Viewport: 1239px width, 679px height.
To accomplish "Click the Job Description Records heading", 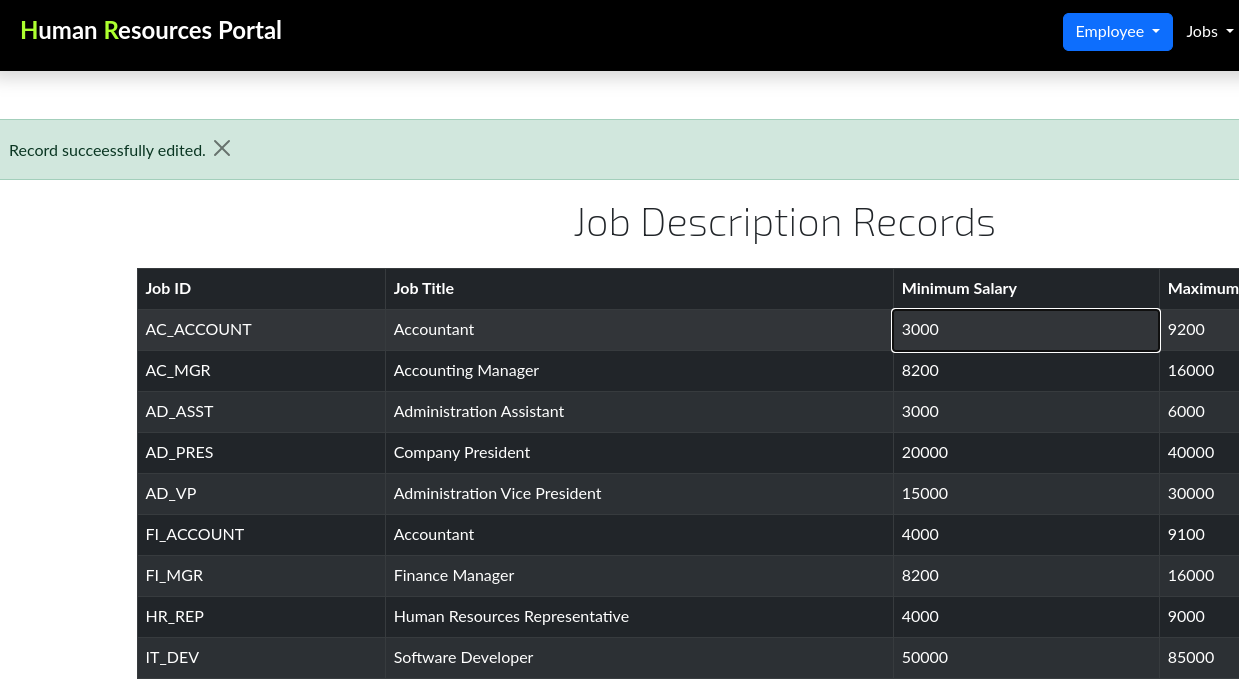I will (x=784, y=223).
